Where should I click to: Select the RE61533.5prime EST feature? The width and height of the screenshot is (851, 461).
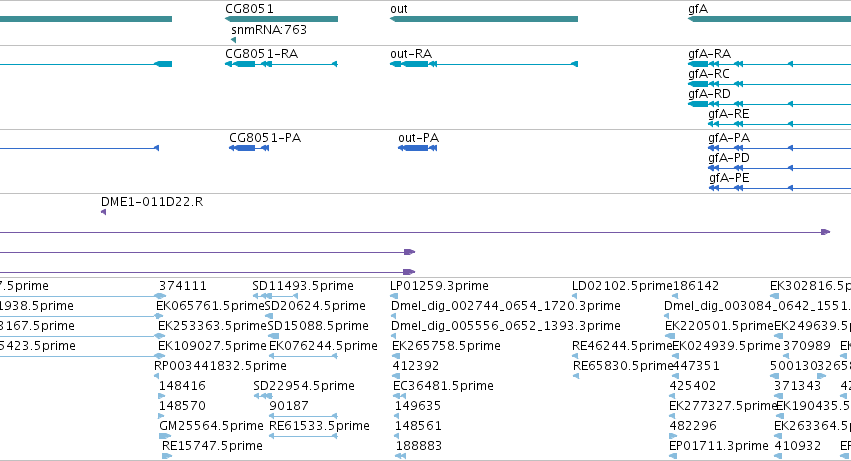[303, 436]
